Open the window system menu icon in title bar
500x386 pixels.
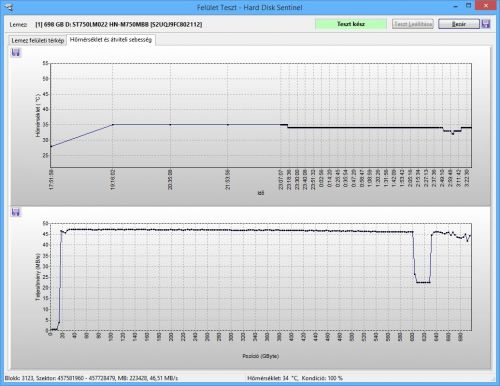9,7
